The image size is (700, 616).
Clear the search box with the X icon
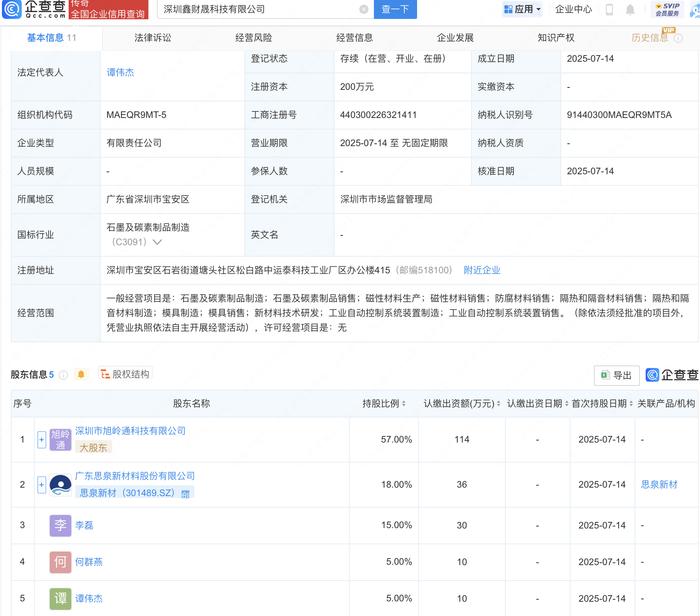click(x=364, y=9)
